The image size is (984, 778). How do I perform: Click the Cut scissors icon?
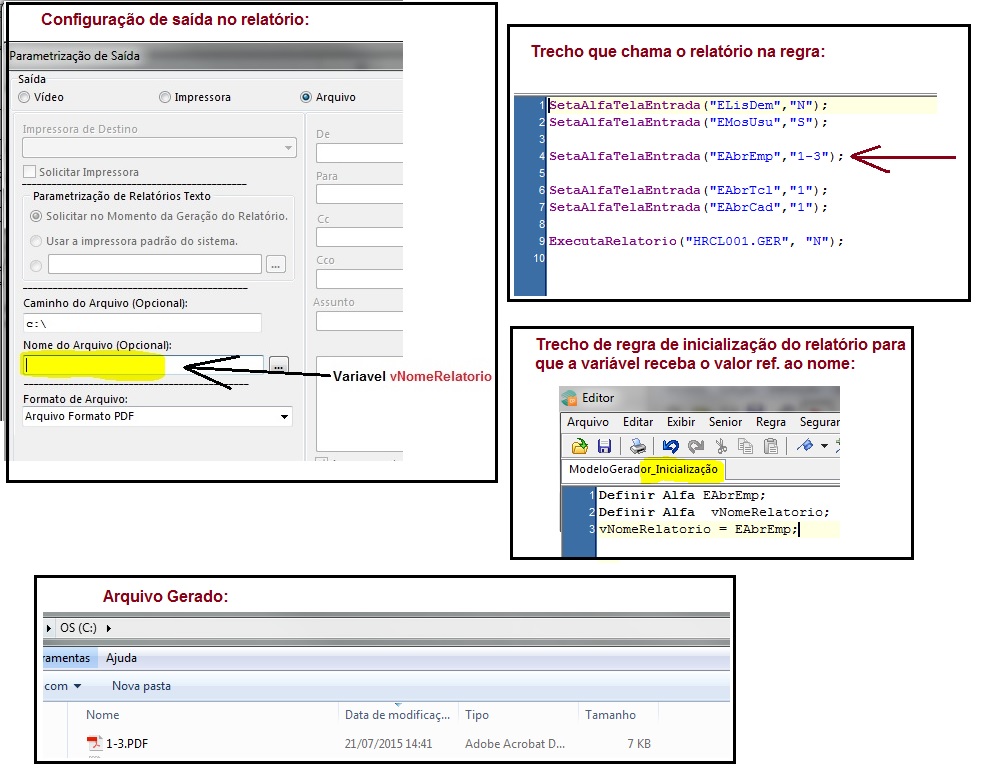(x=720, y=446)
